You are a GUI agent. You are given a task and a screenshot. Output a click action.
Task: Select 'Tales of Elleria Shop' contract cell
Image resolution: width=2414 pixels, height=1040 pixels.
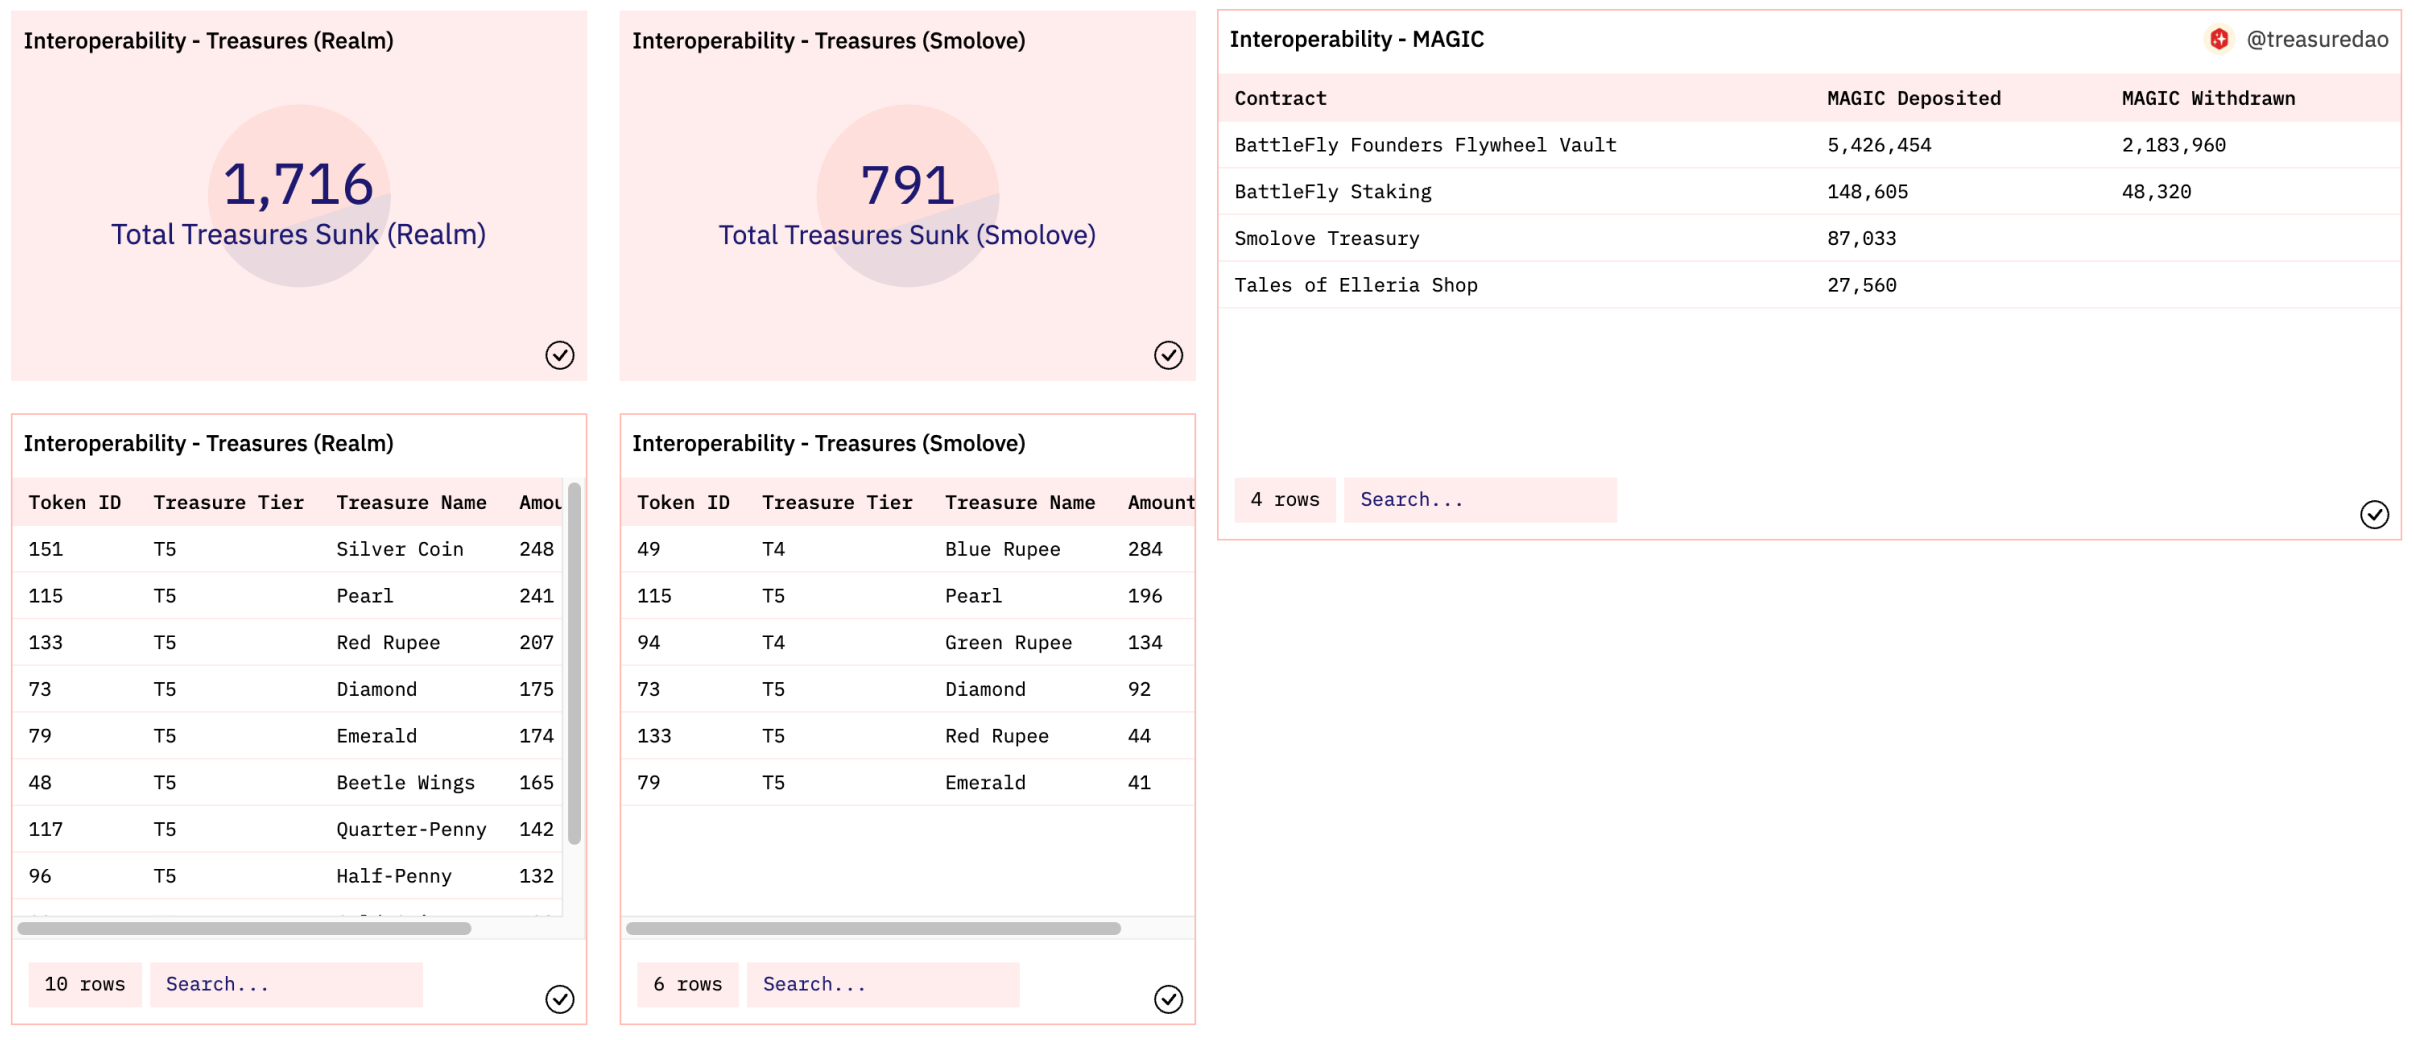[x=1355, y=285]
